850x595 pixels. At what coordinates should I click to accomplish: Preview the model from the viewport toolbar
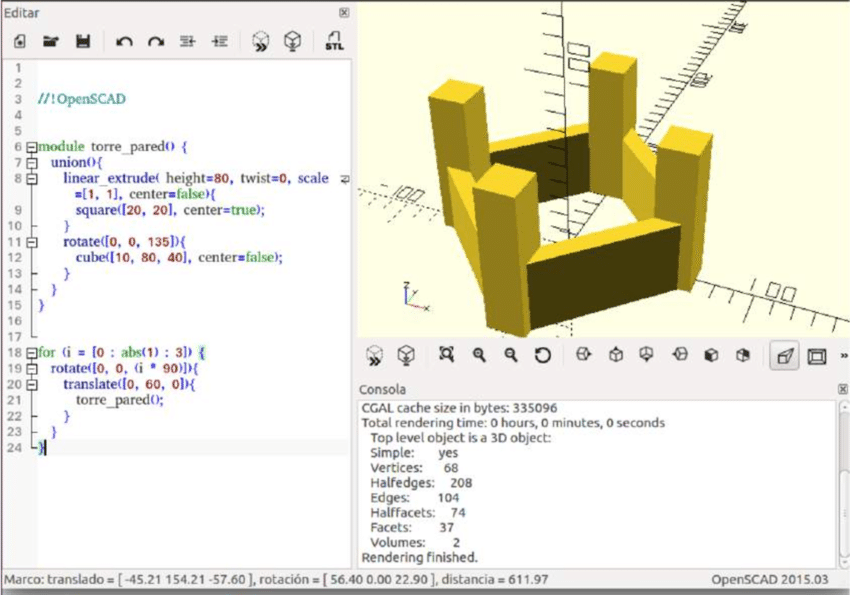coord(373,355)
